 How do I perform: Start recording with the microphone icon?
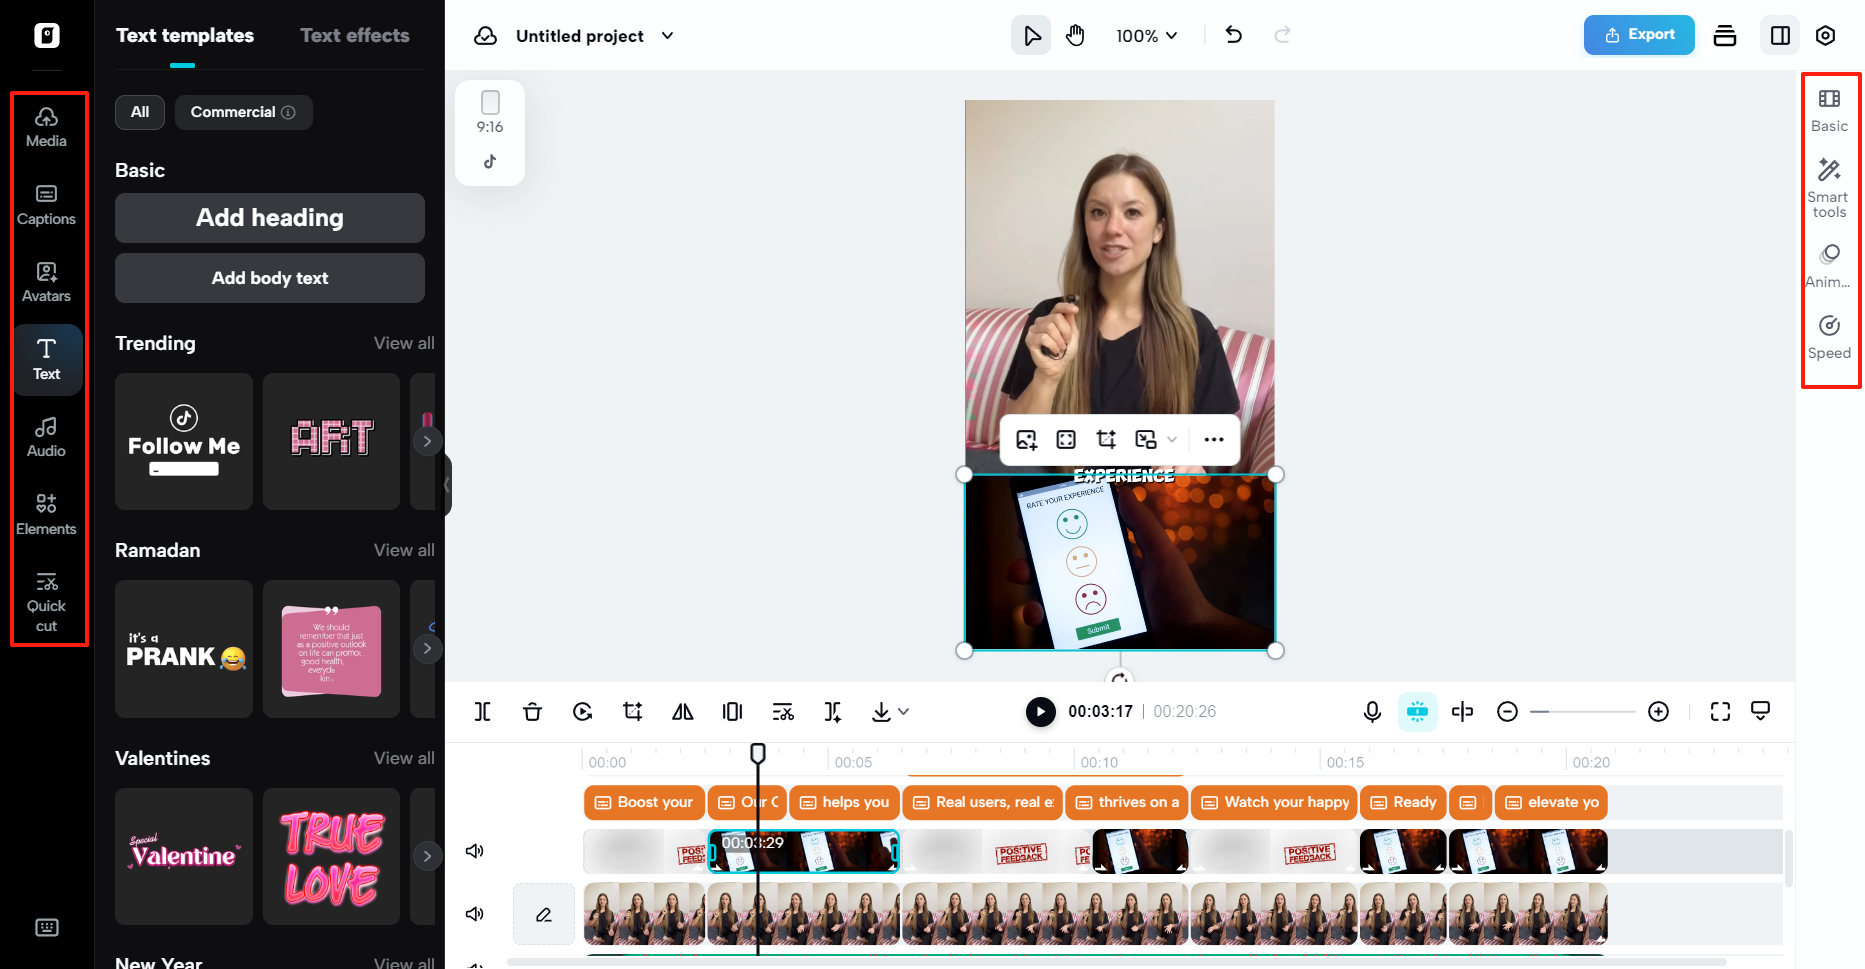point(1371,711)
